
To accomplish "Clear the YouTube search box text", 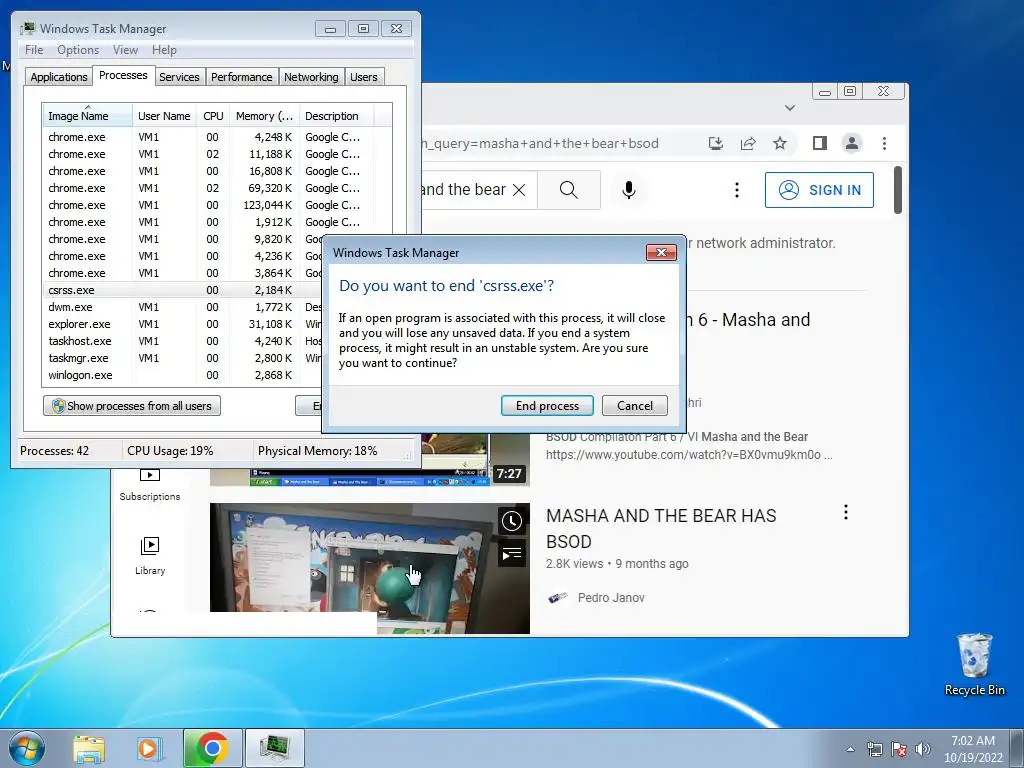I will [519, 190].
